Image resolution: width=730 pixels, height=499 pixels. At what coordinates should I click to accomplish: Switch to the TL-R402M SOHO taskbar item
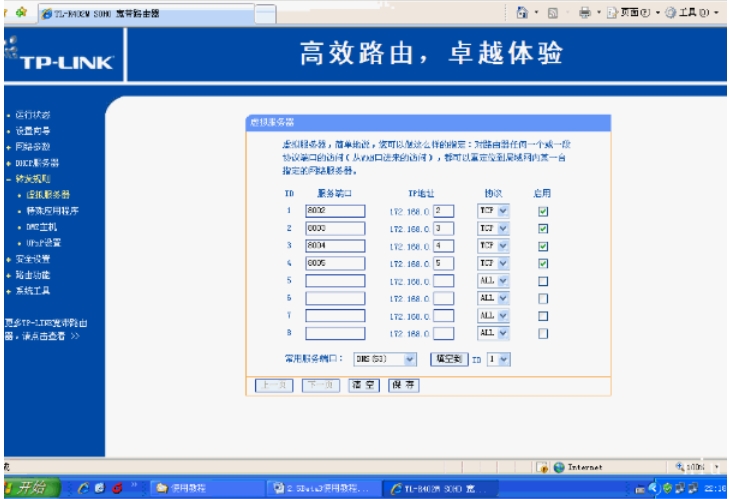click(x=440, y=488)
